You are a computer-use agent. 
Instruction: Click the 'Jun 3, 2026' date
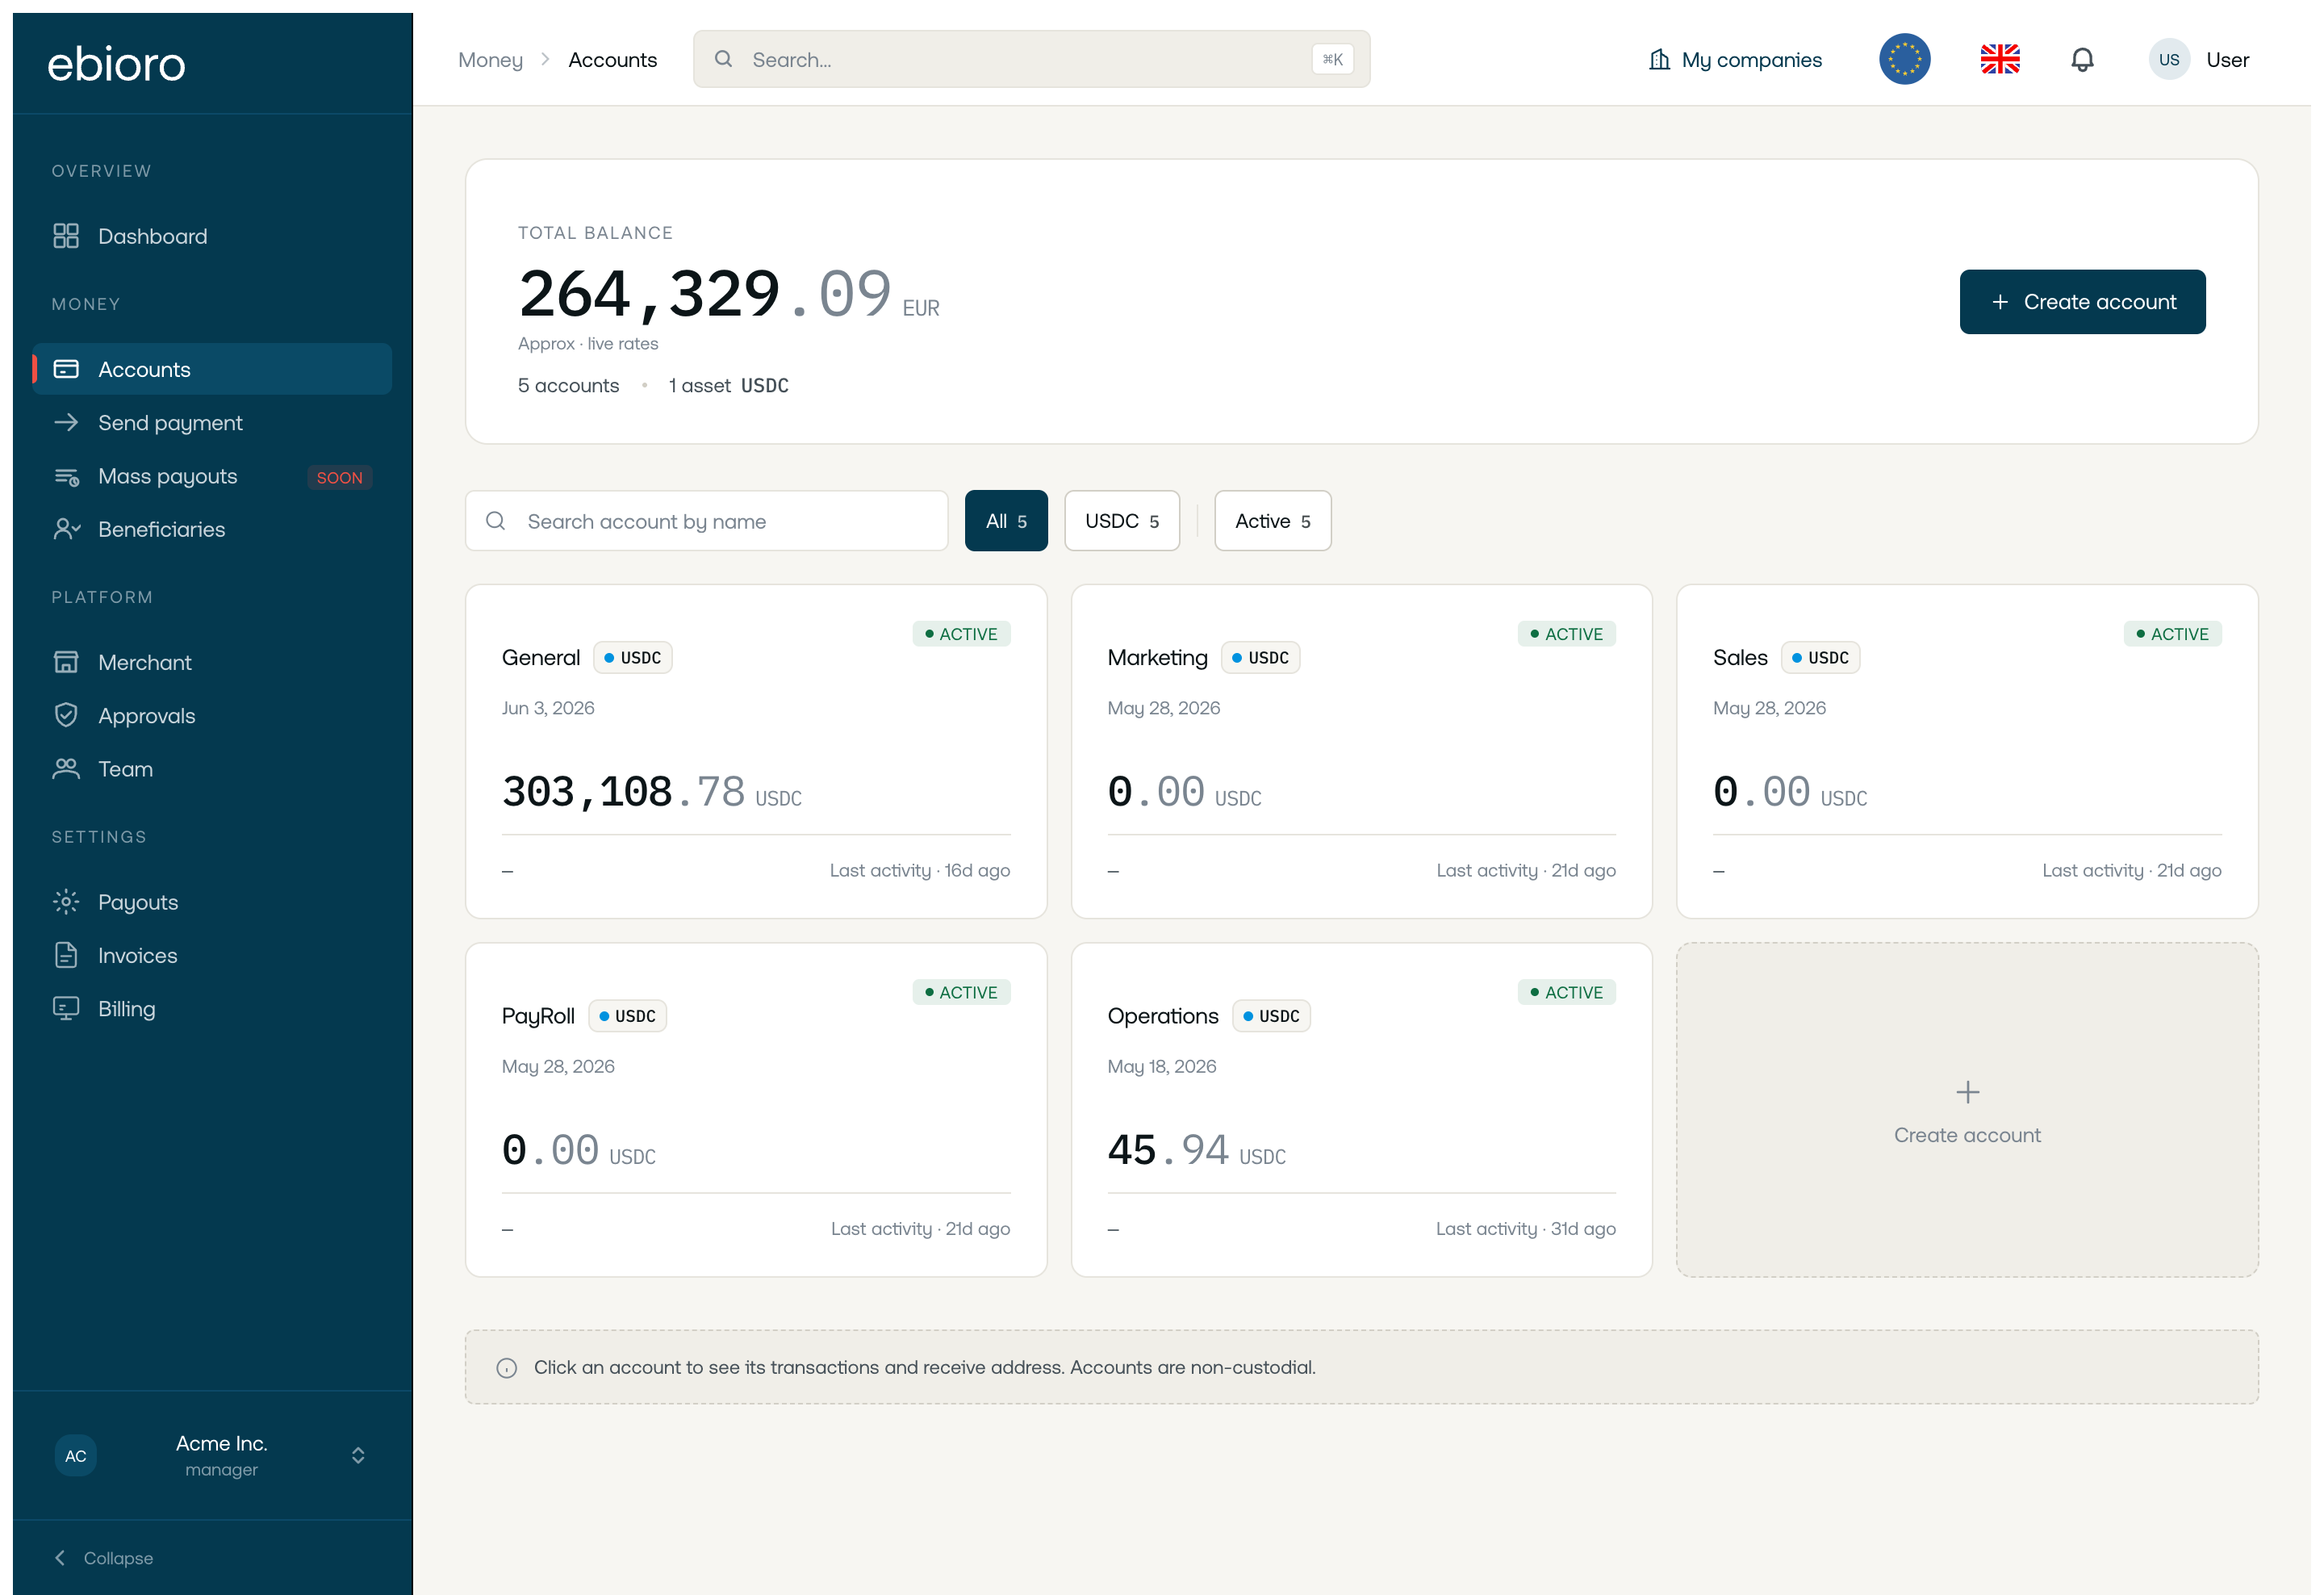(x=547, y=708)
